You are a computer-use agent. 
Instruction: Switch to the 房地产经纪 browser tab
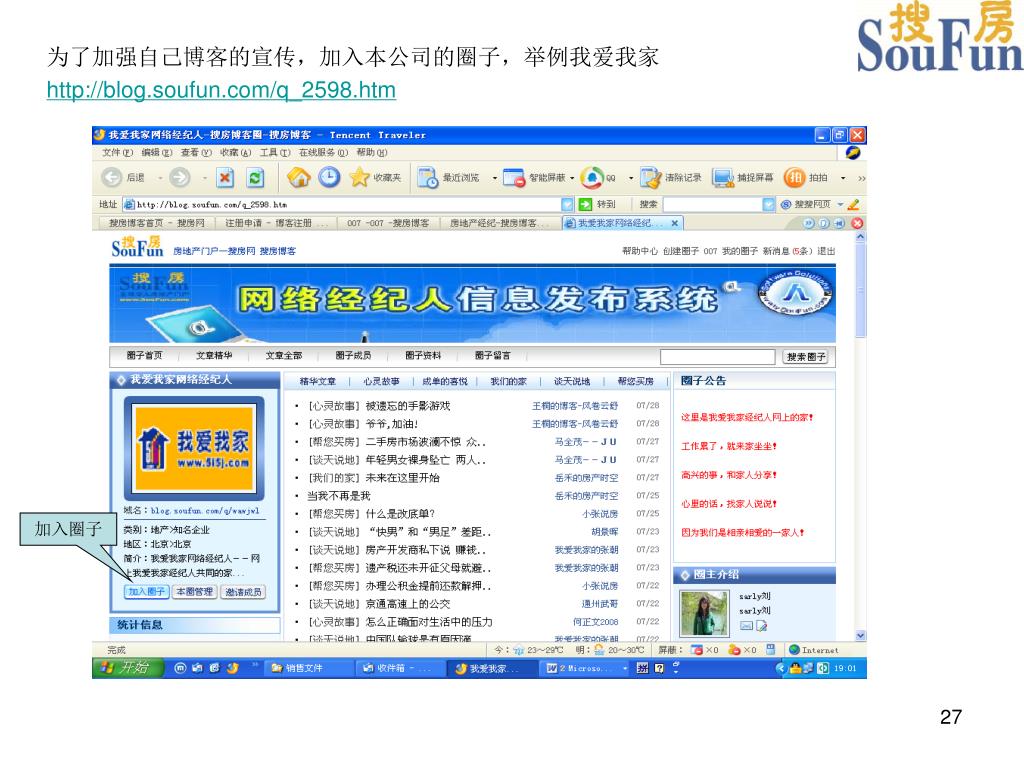click(500, 223)
